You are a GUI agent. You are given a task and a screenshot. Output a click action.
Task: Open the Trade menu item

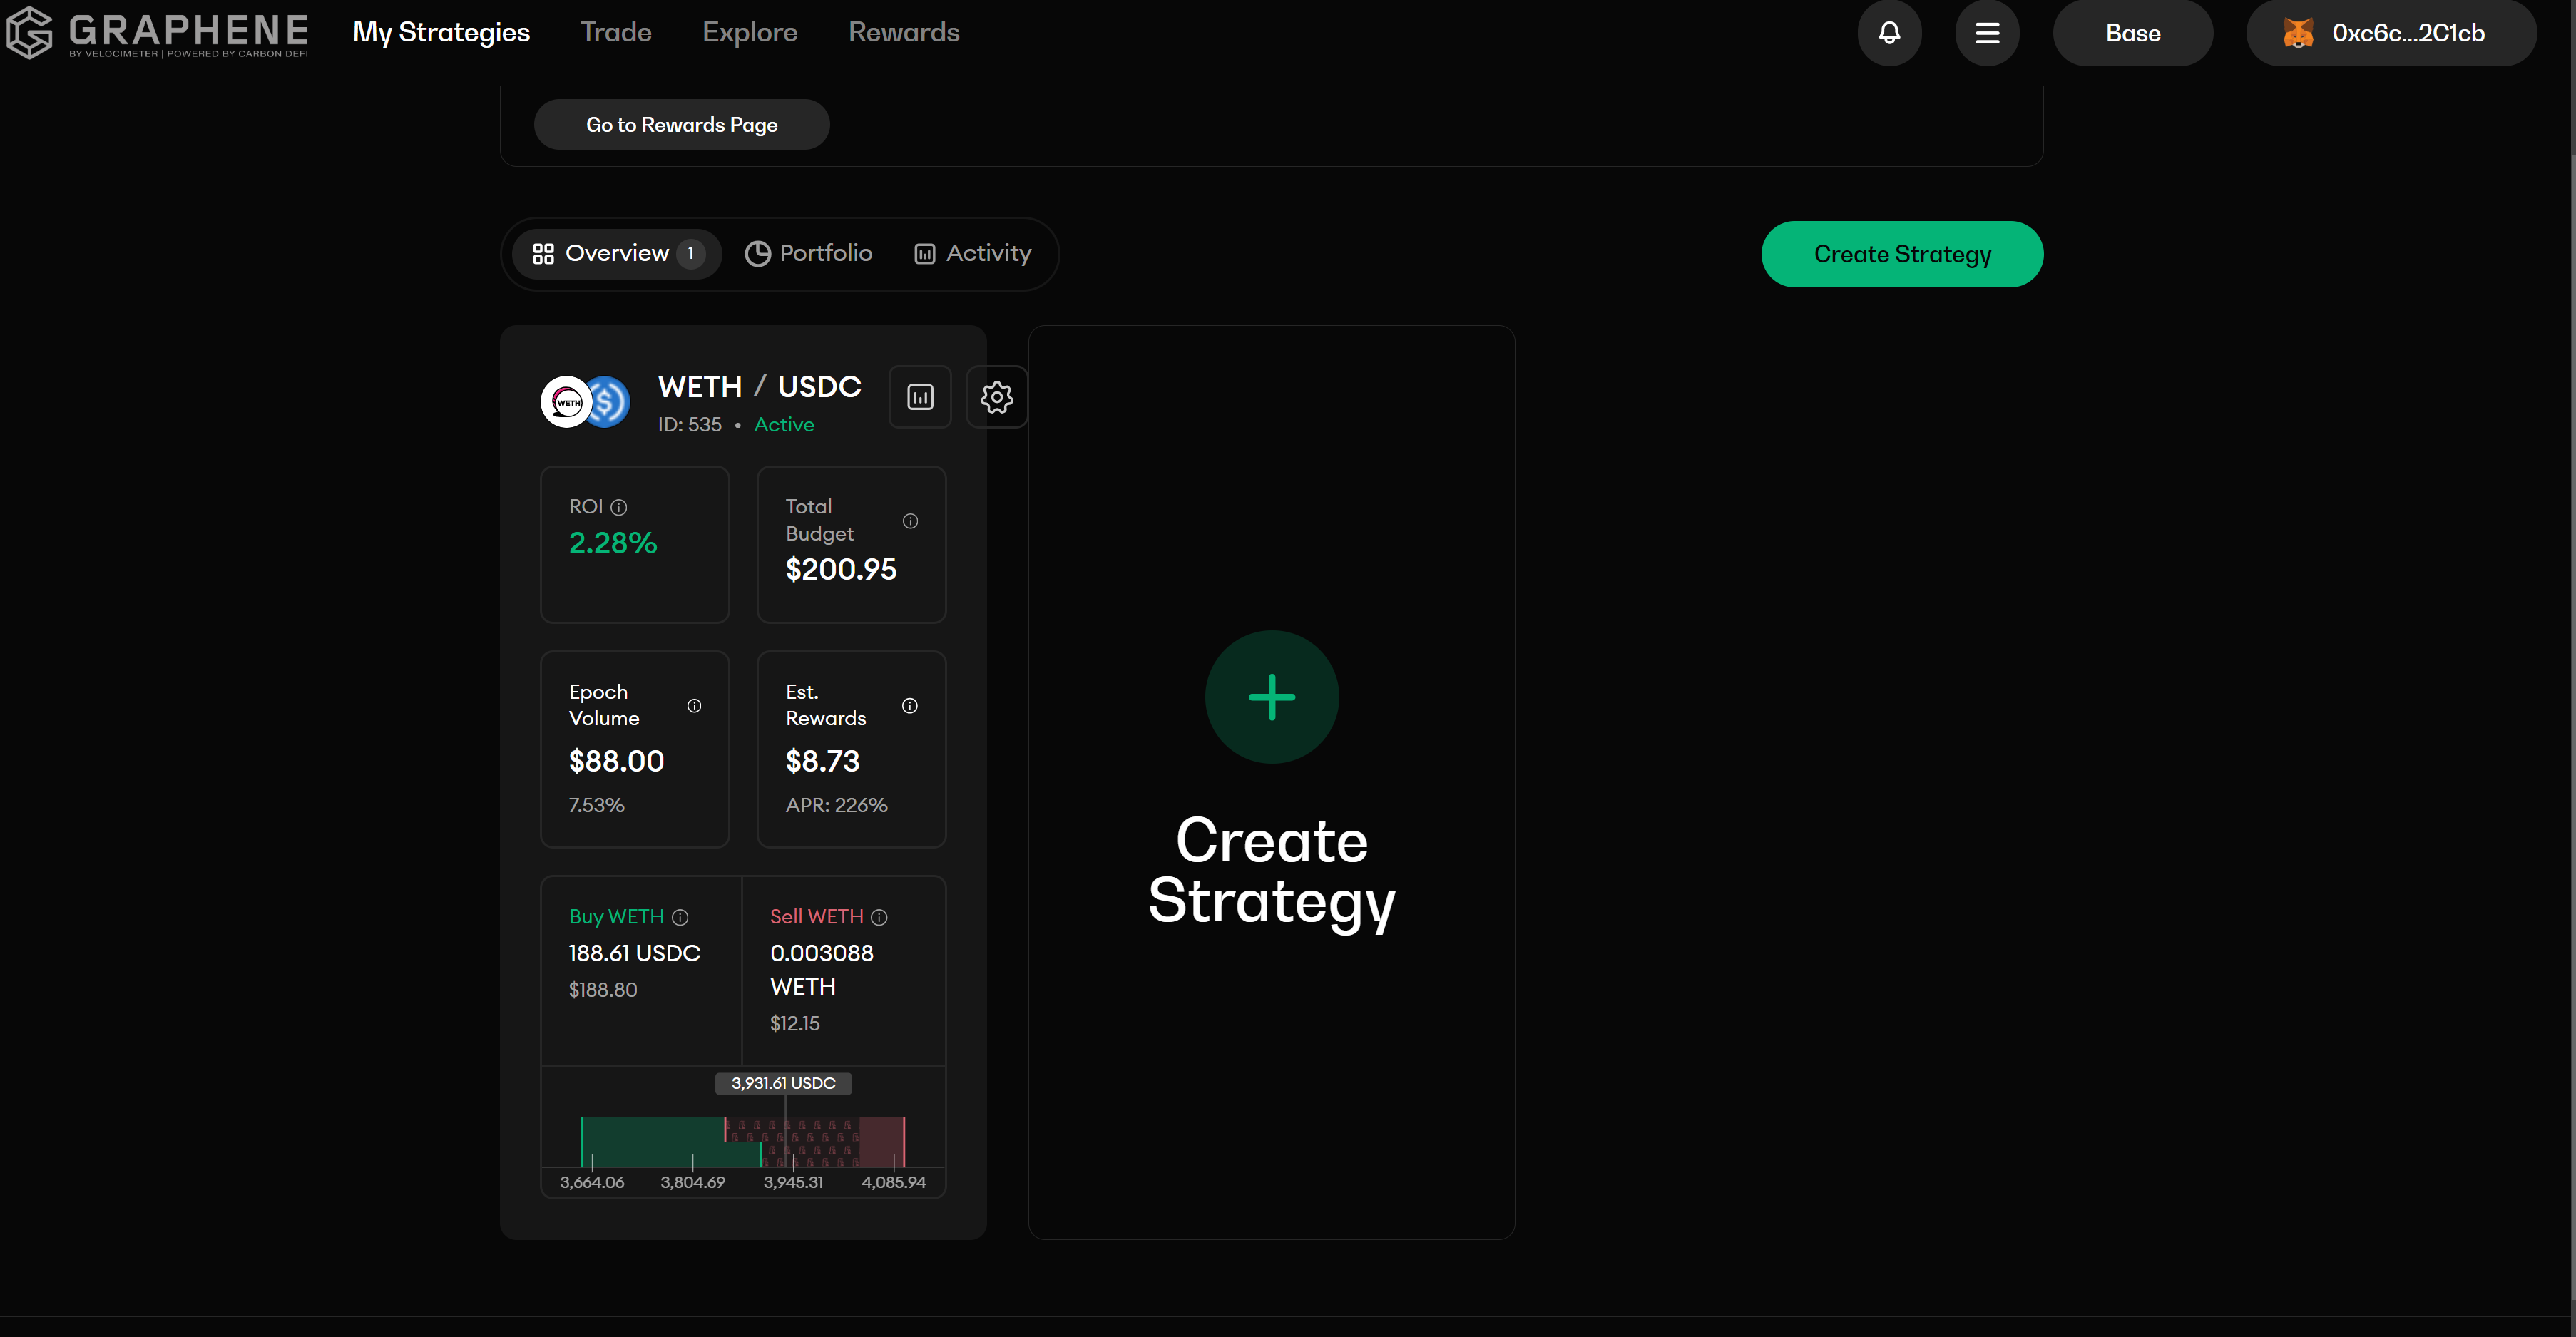[x=616, y=32]
